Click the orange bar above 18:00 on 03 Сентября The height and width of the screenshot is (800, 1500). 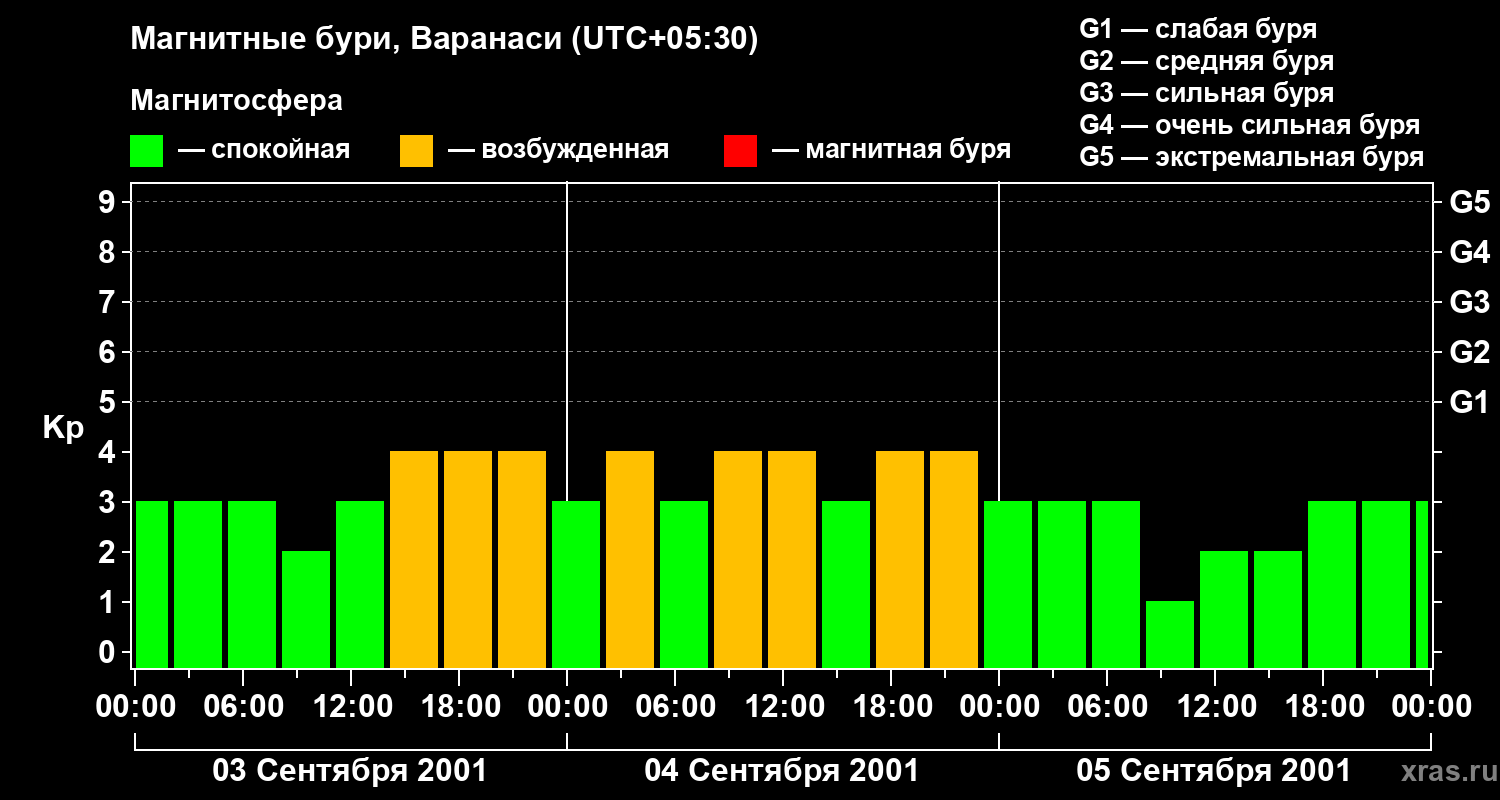pos(468,559)
